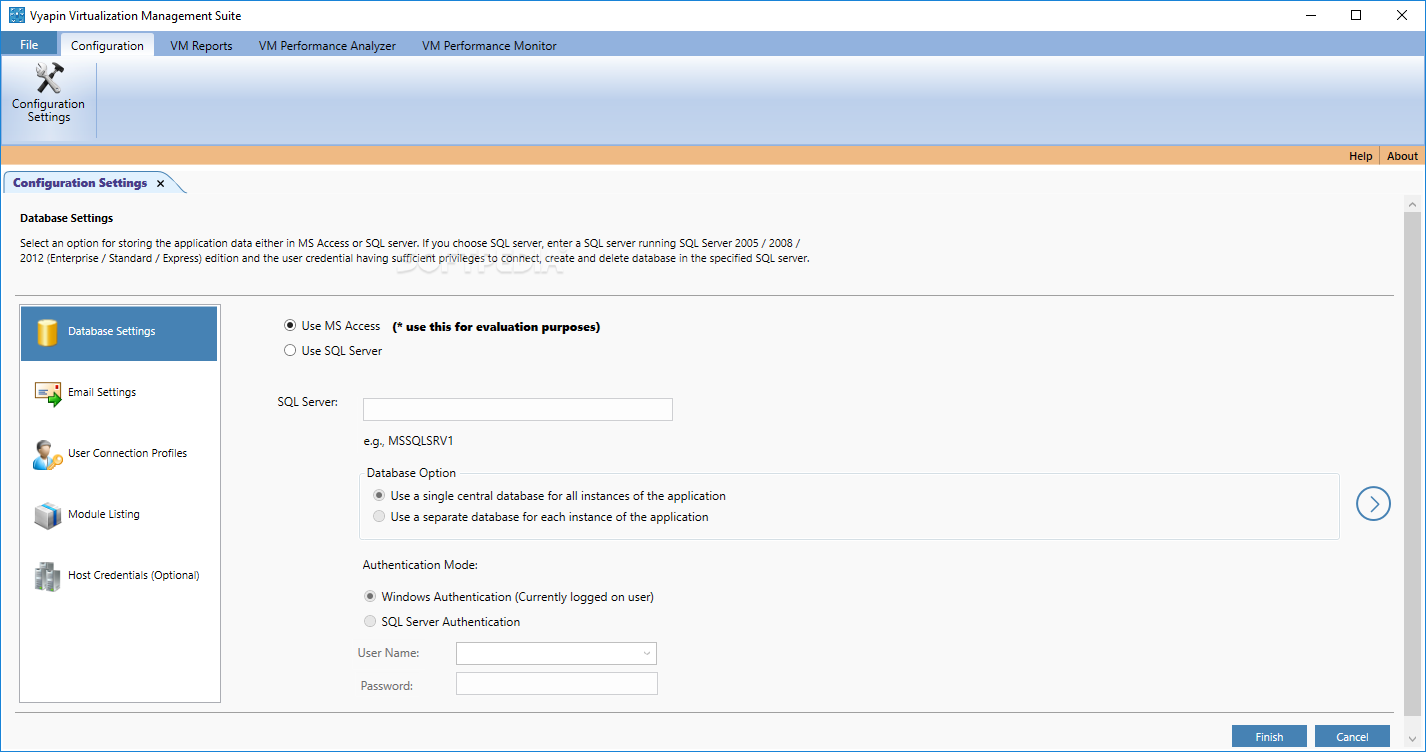This screenshot has height=752, width=1426.
Task: Go to next page with the circular arrow
Action: point(1373,504)
